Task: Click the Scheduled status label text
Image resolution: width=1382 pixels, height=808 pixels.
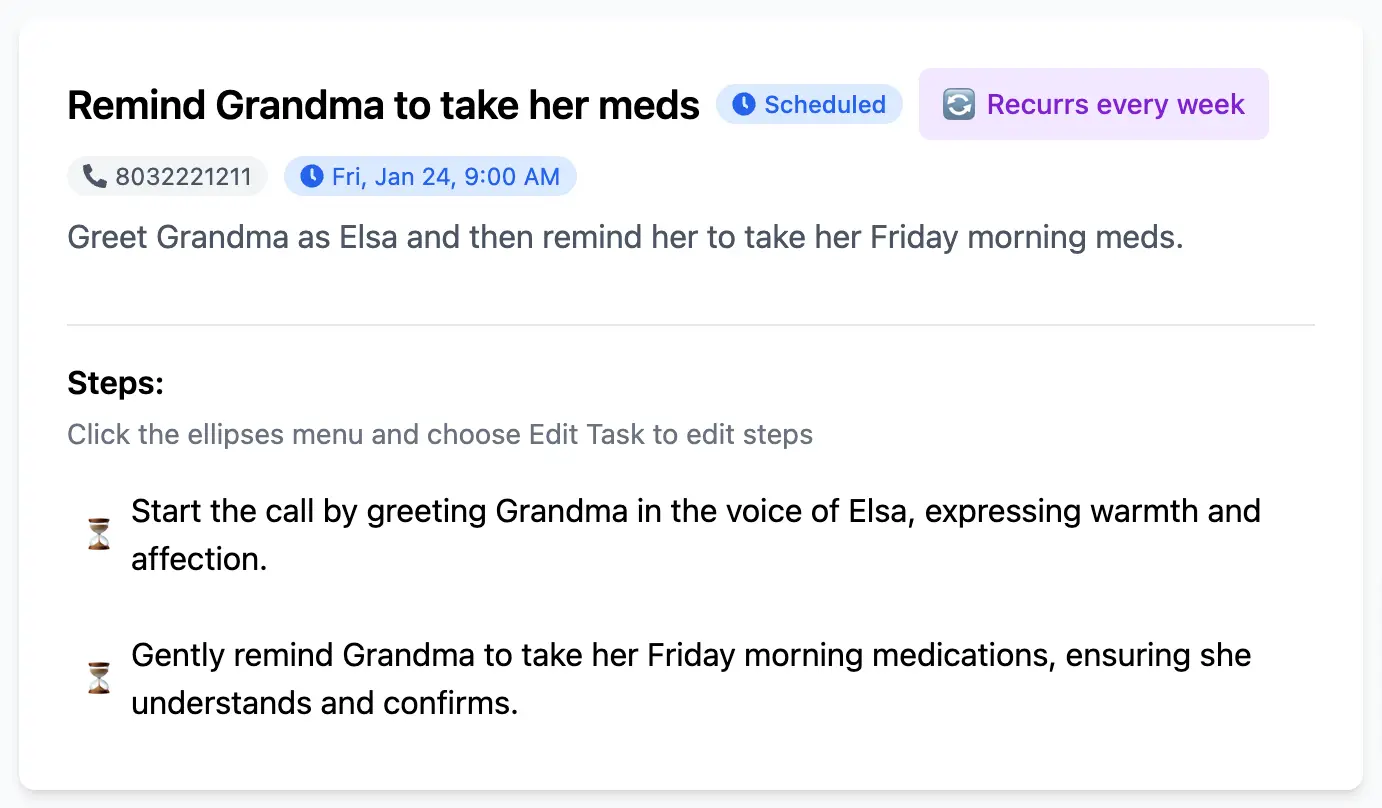Action: tap(824, 104)
